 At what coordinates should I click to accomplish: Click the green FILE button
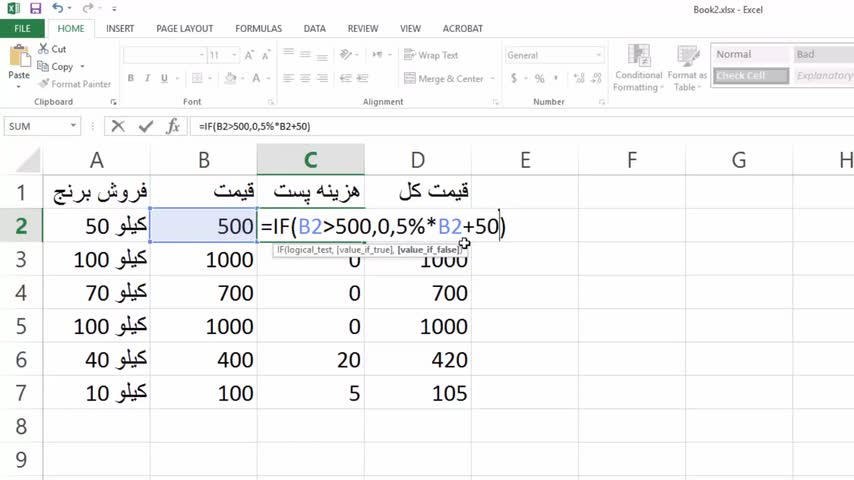21,29
